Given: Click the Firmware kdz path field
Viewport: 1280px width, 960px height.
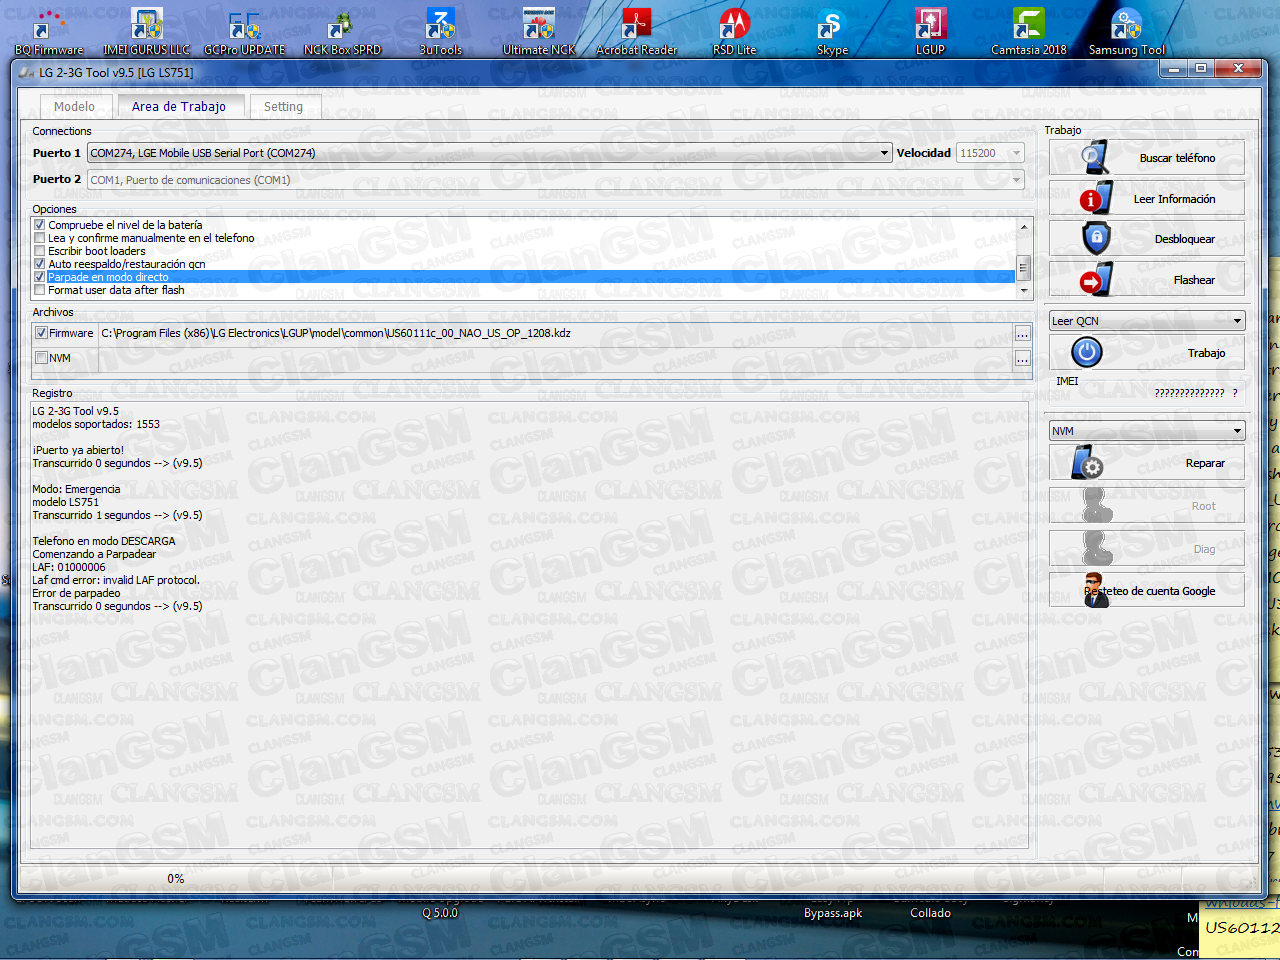Looking at the screenshot, I should (555, 333).
